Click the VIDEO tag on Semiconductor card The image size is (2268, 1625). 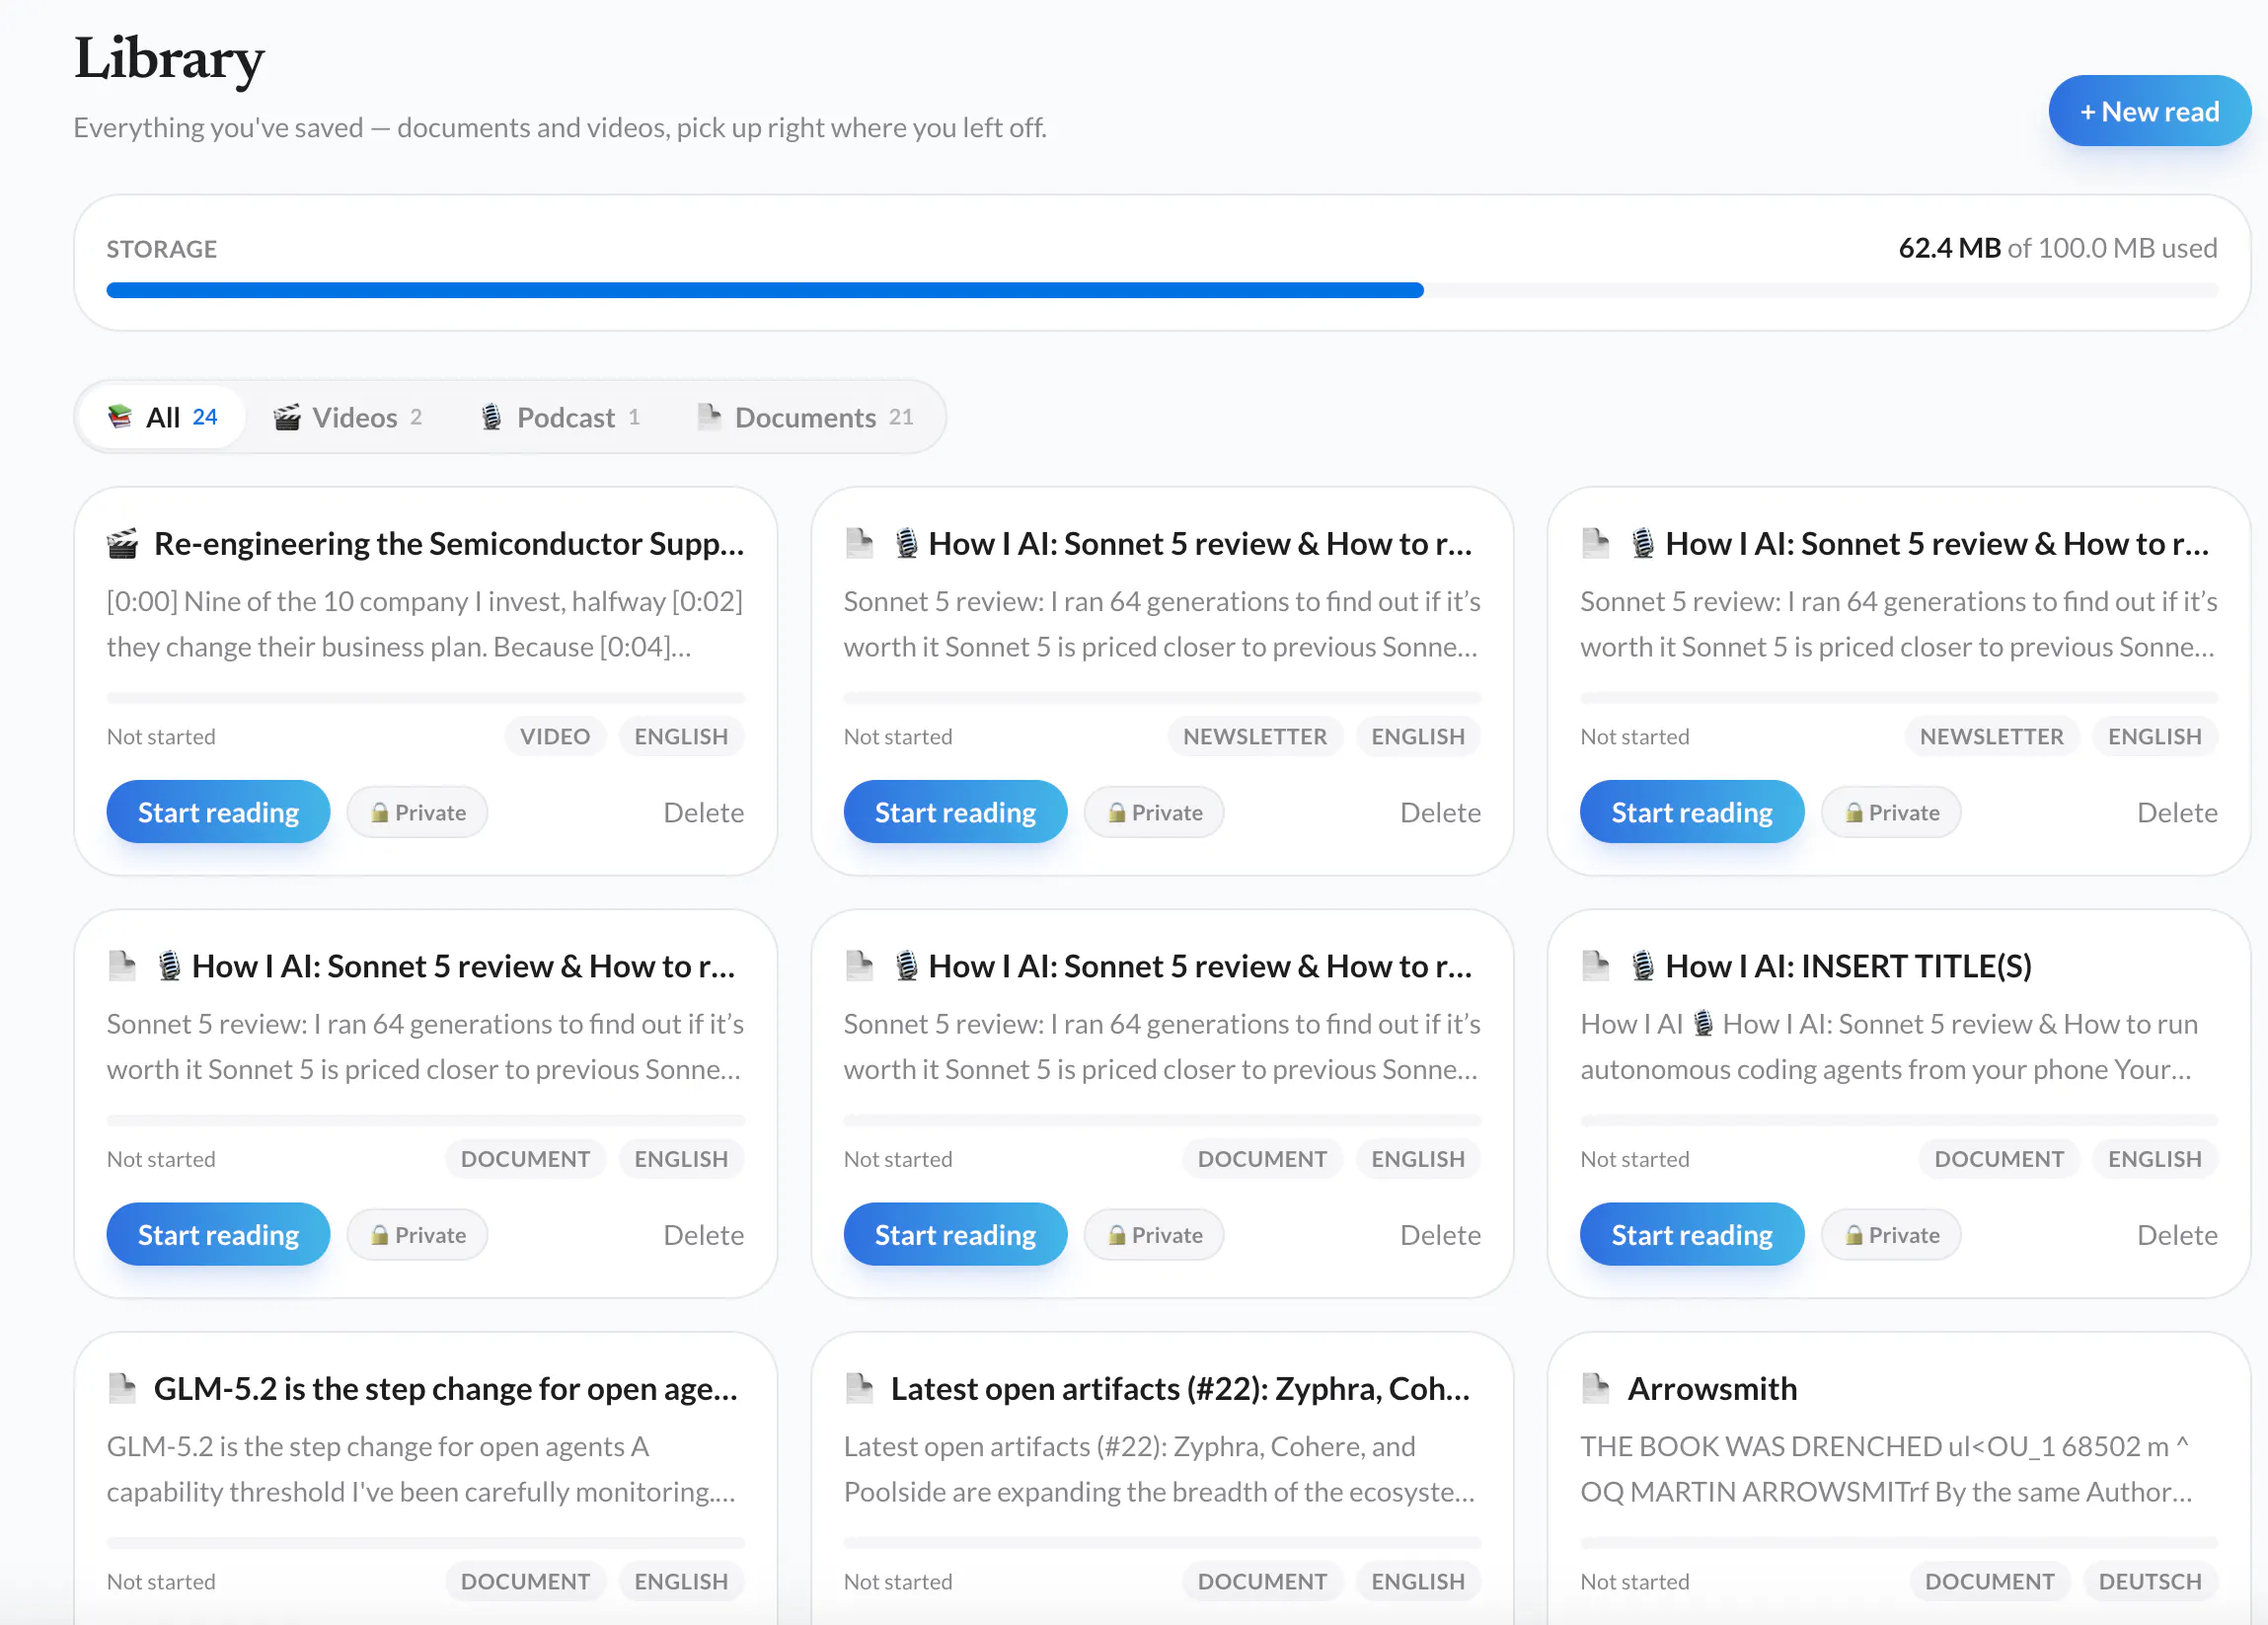(x=554, y=737)
